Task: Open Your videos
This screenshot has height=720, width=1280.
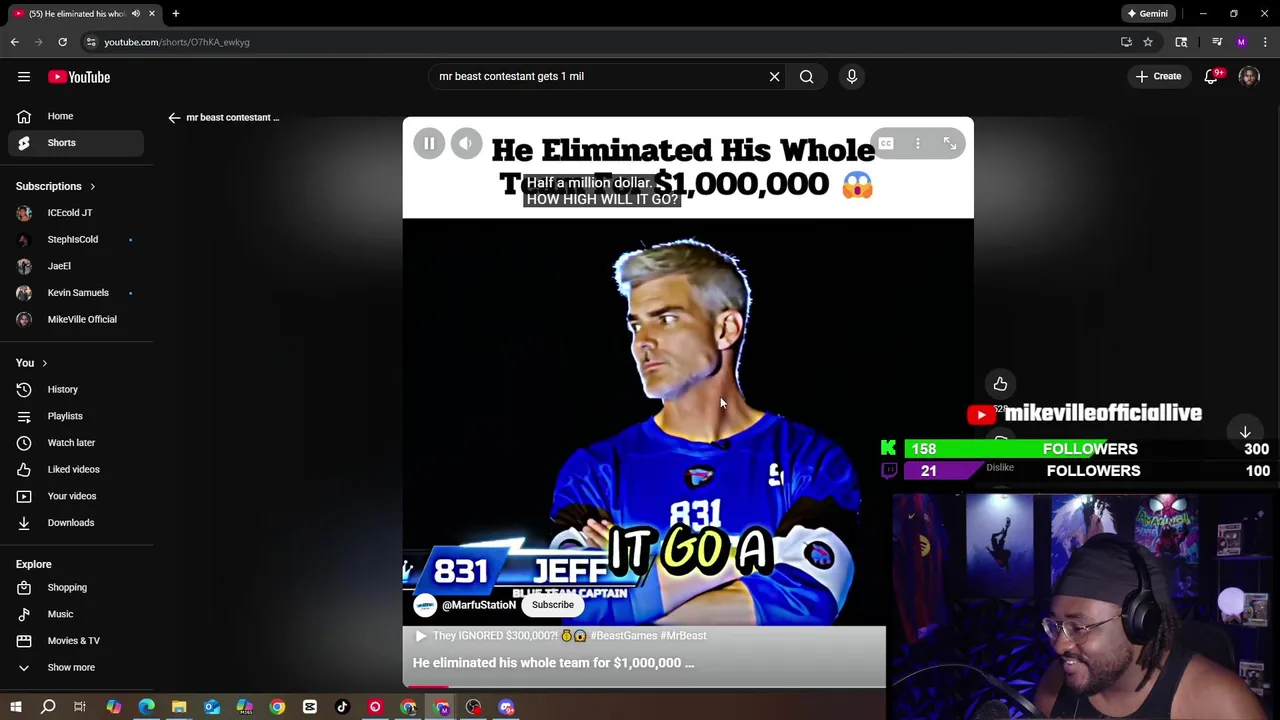Action: pos(75,496)
